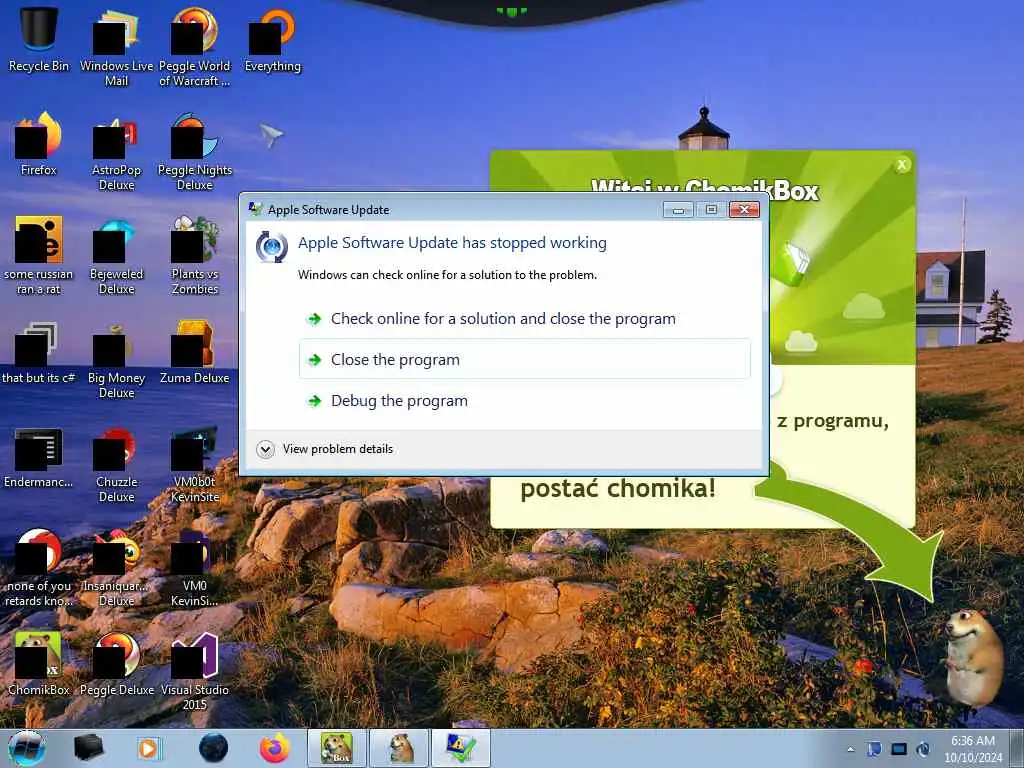Switch to Apple Software Update taskbar button
Viewport: 1024px width, 768px height.
(x=460, y=748)
